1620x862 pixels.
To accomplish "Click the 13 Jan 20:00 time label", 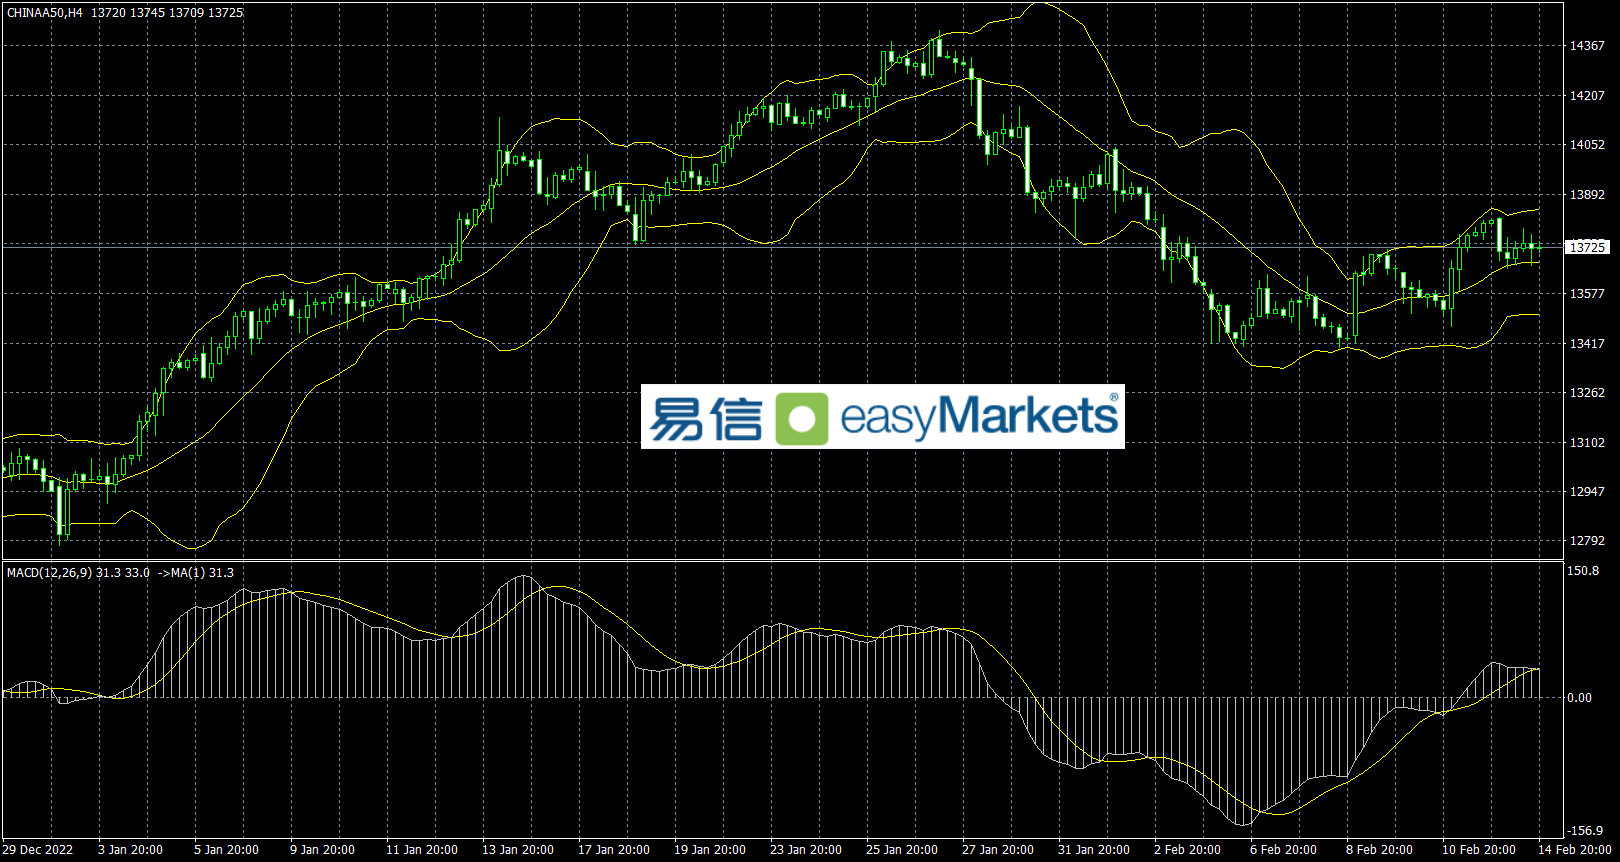I will [518, 850].
